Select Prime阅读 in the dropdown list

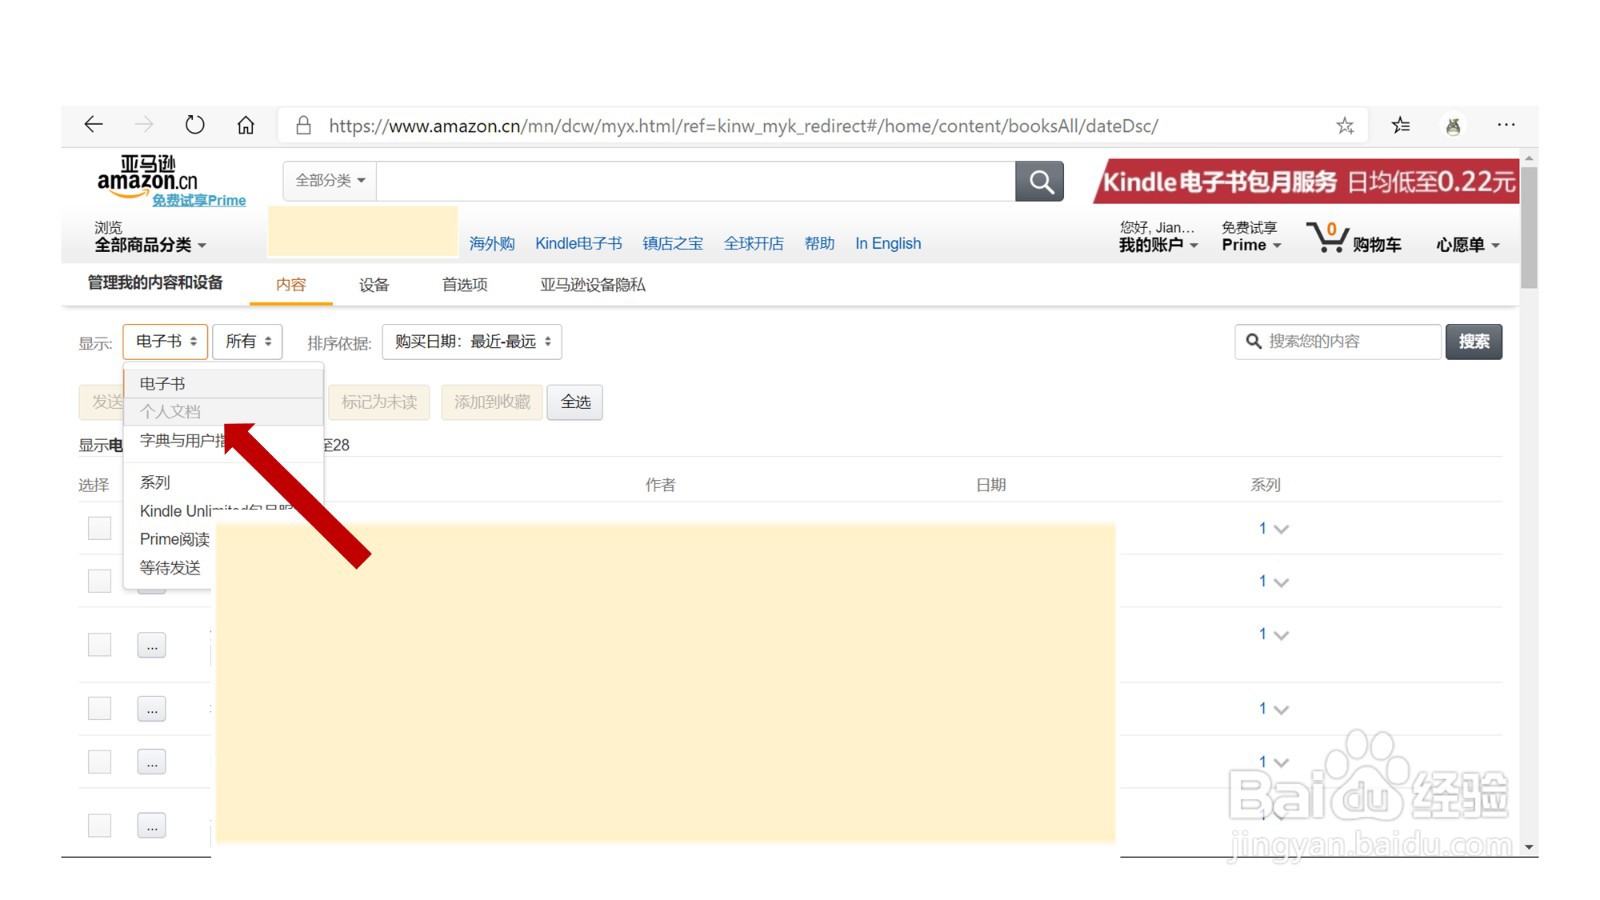coord(175,540)
